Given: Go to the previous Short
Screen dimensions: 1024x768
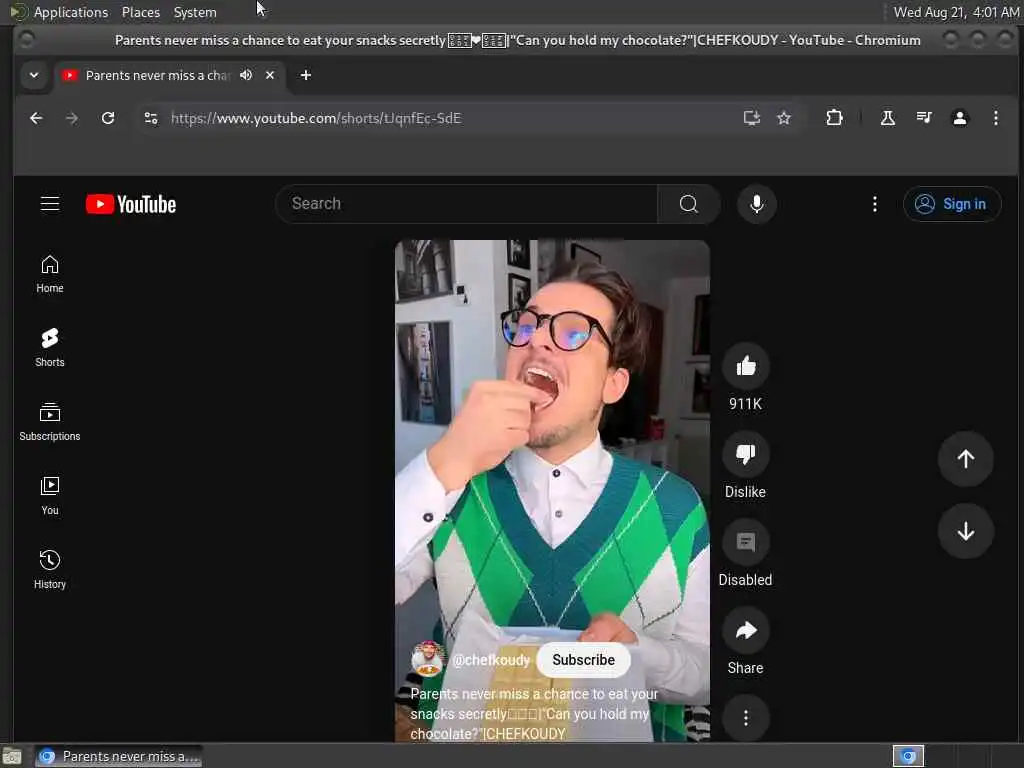Looking at the screenshot, I should 965,458.
